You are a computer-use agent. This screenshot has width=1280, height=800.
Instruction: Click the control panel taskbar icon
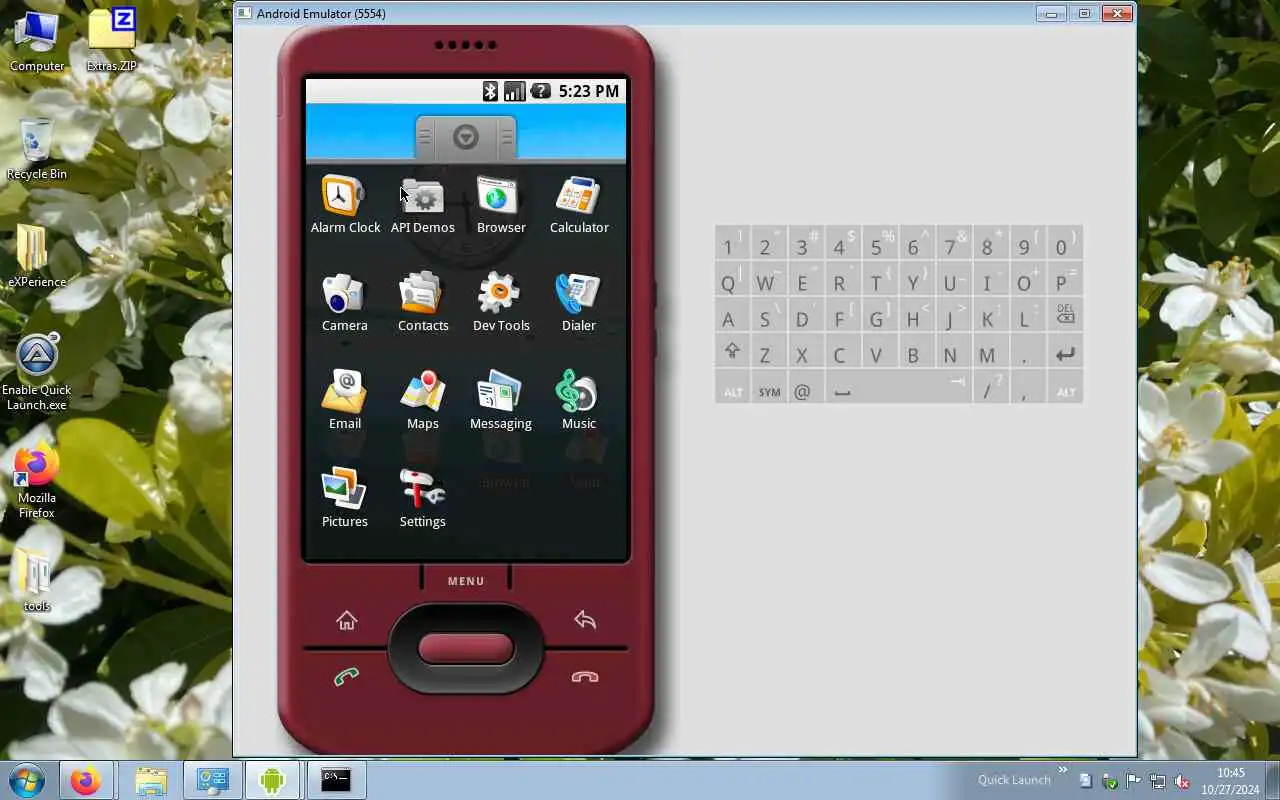pos(212,780)
